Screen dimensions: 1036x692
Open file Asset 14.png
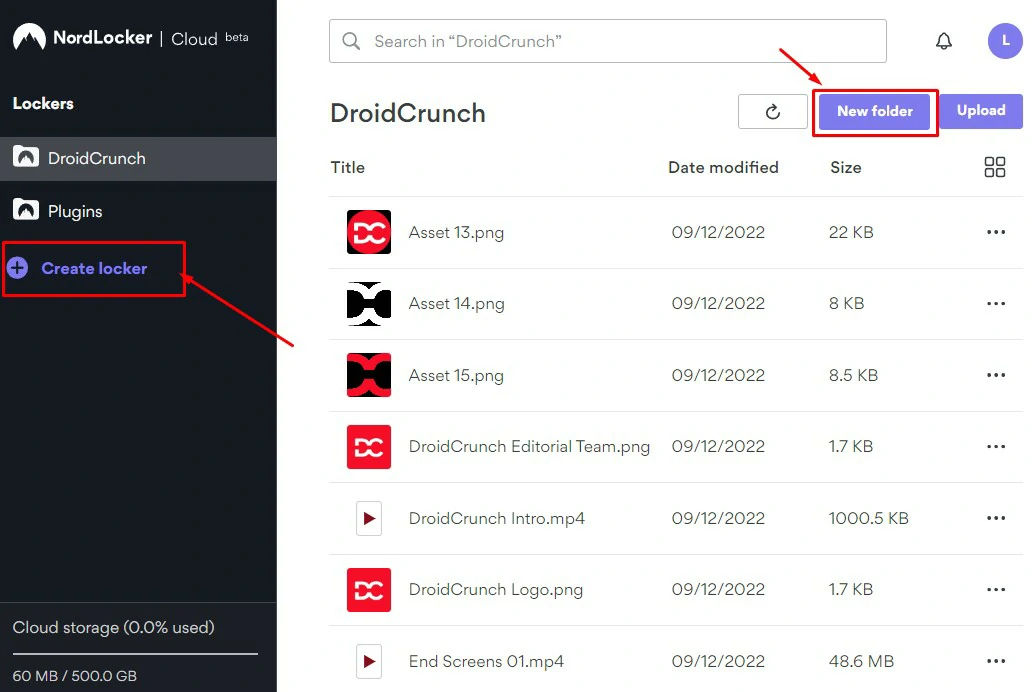click(x=456, y=304)
